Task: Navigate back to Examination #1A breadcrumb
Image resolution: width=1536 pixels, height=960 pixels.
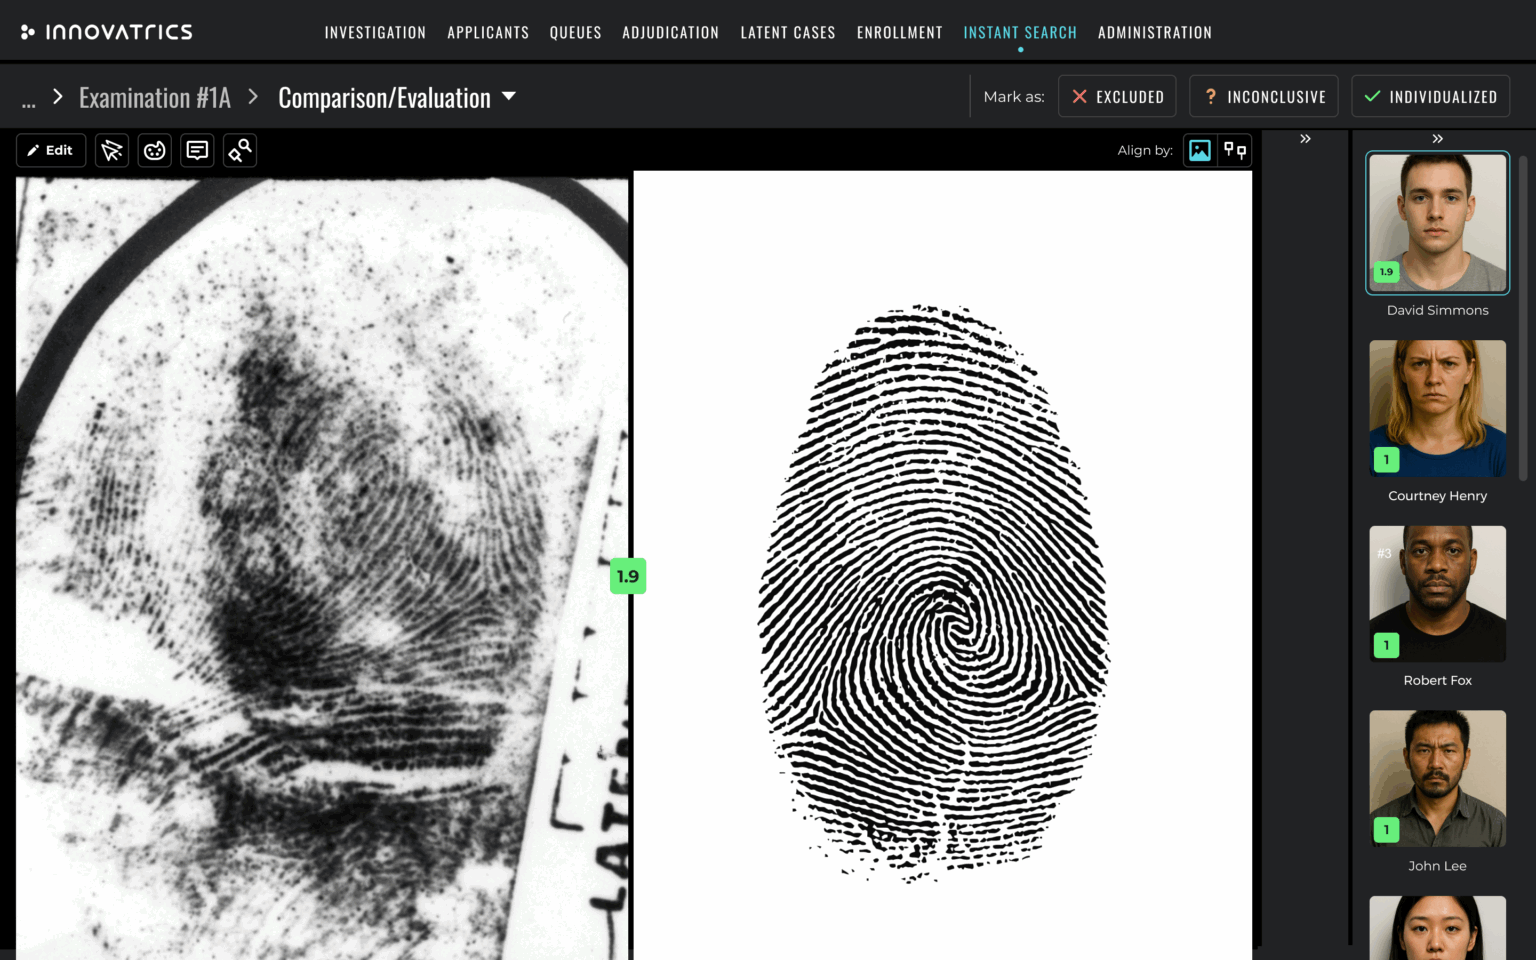Action: [x=154, y=96]
